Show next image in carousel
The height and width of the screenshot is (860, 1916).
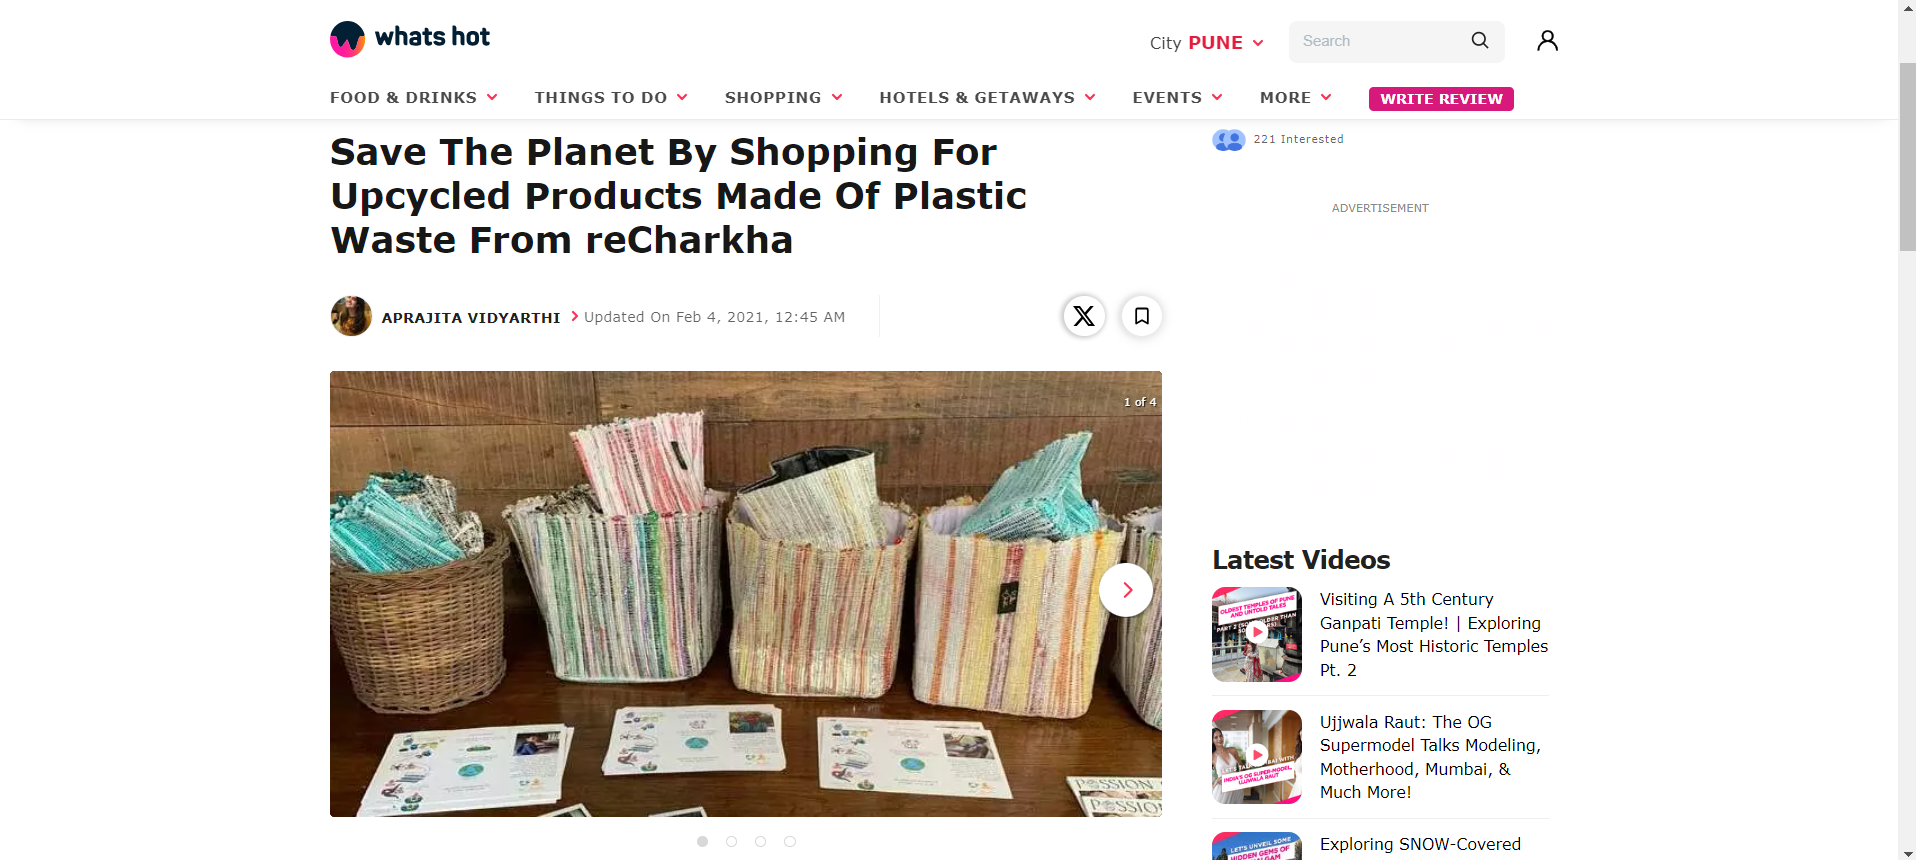(1126, 590)
